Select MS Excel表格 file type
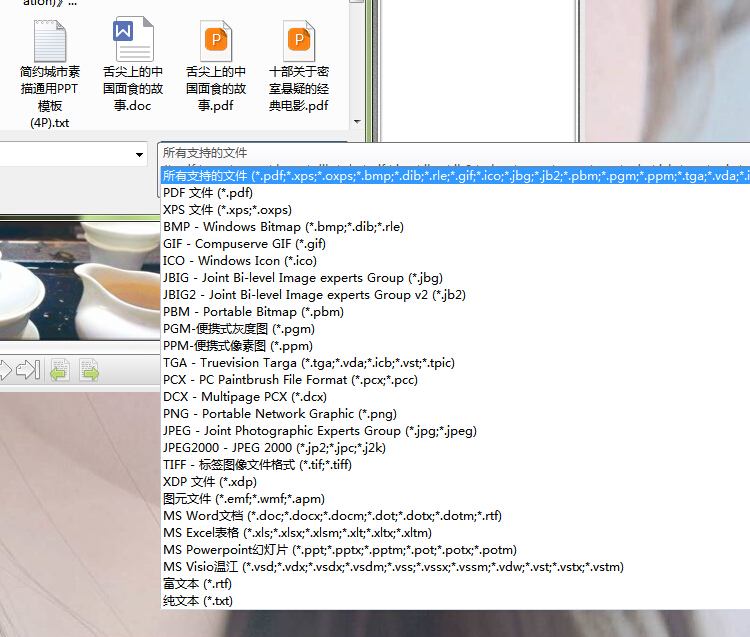 click(x=455, y=533)
